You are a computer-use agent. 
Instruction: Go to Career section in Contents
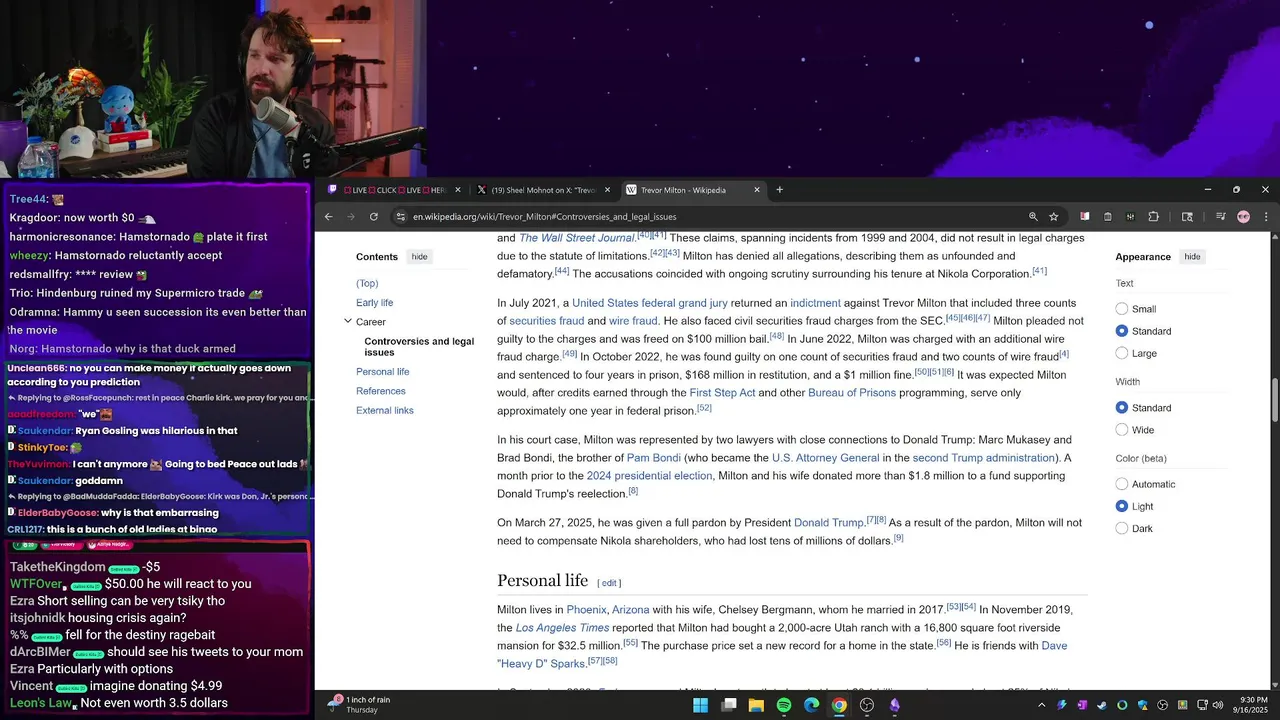370,322
